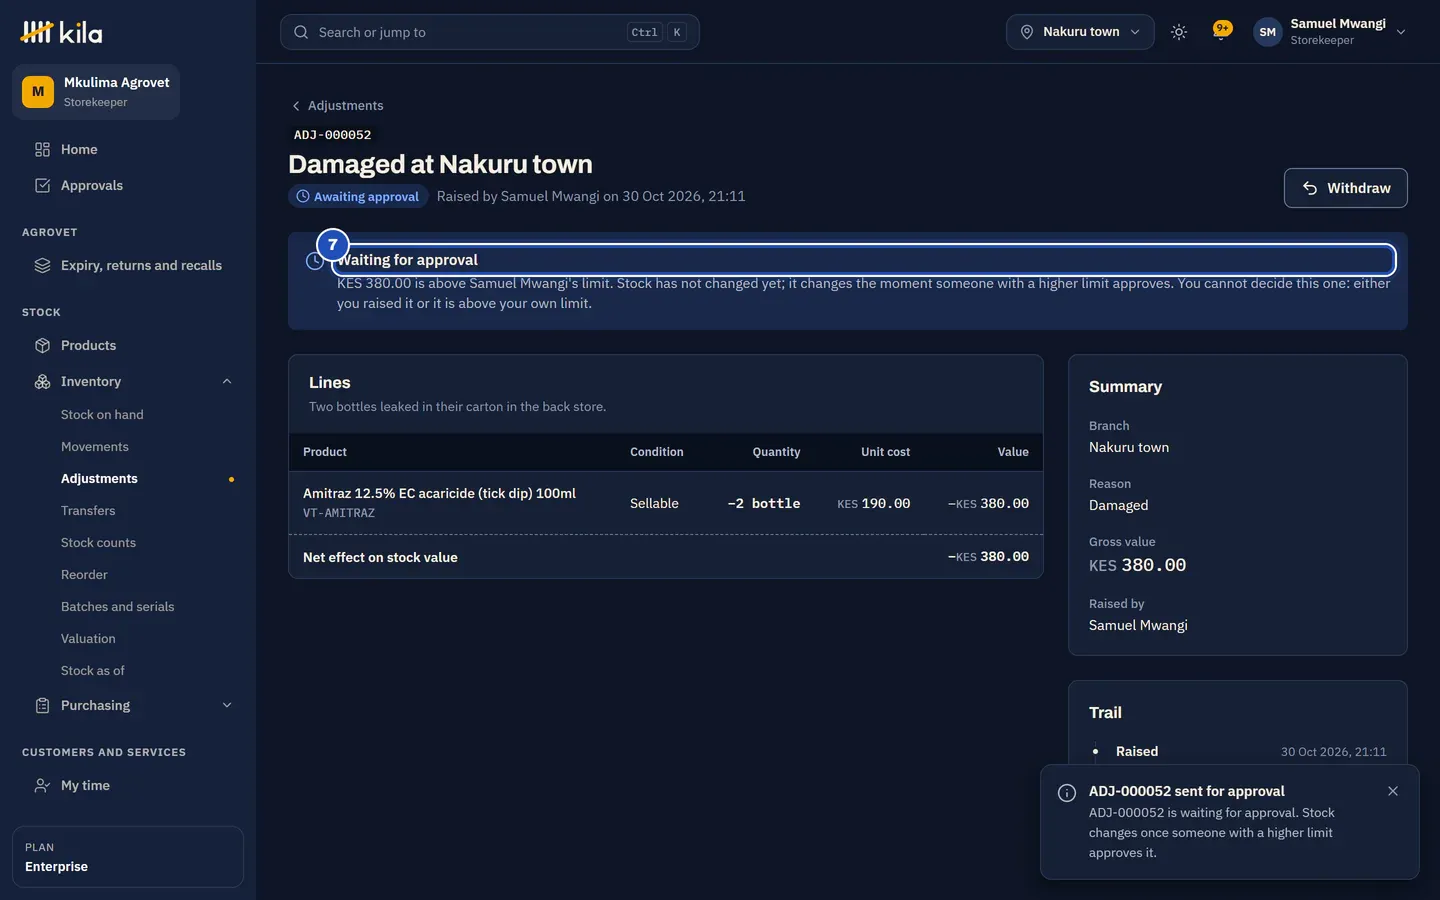Click the SM user avatar
The height and width of the screenshot is (900, 1440).
point(1267,32)
